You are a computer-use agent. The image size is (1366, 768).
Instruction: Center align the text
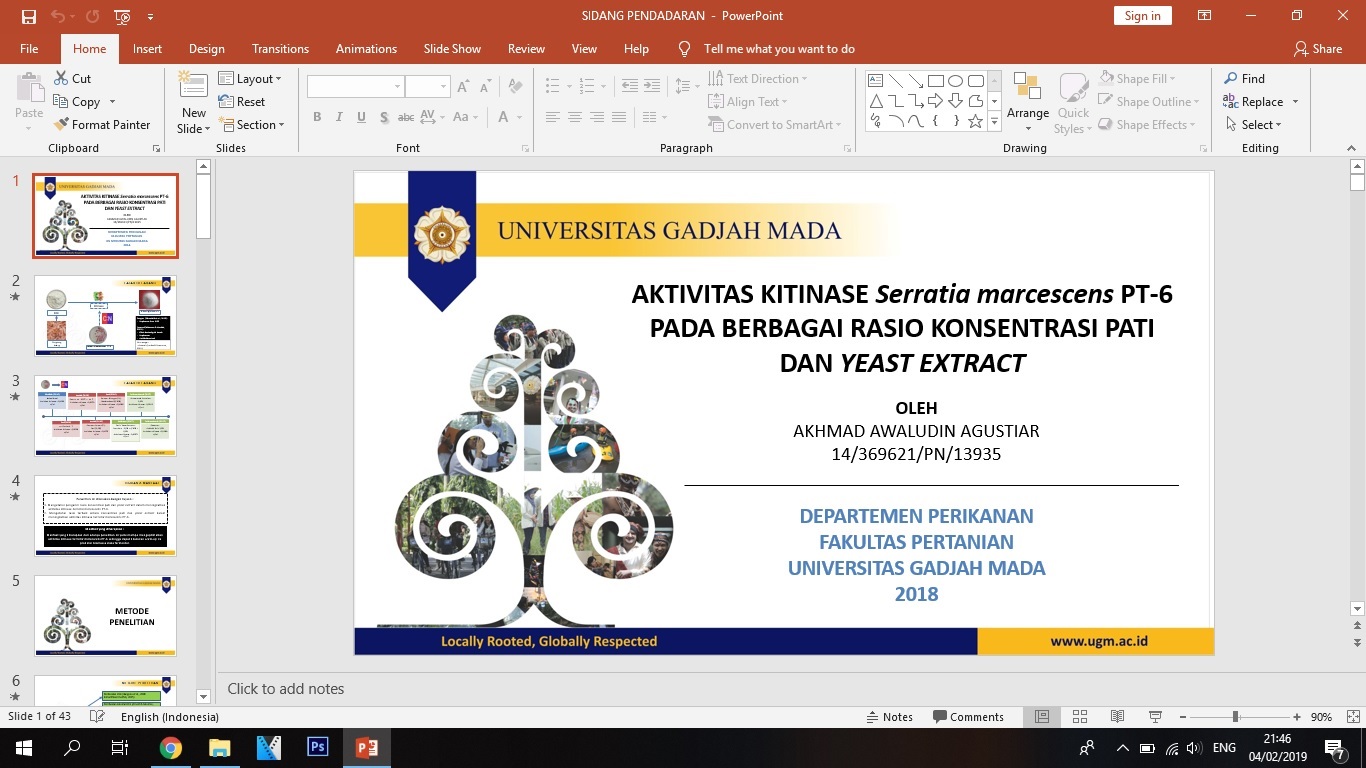click(x=575, y=117)
